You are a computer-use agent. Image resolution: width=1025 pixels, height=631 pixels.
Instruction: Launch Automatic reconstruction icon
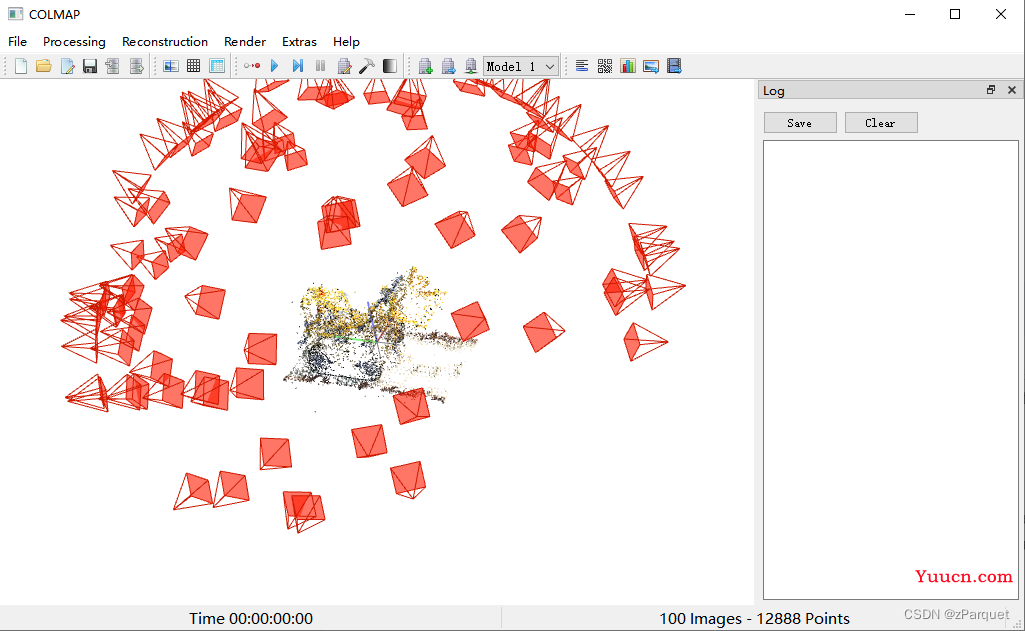pos(252,66)
